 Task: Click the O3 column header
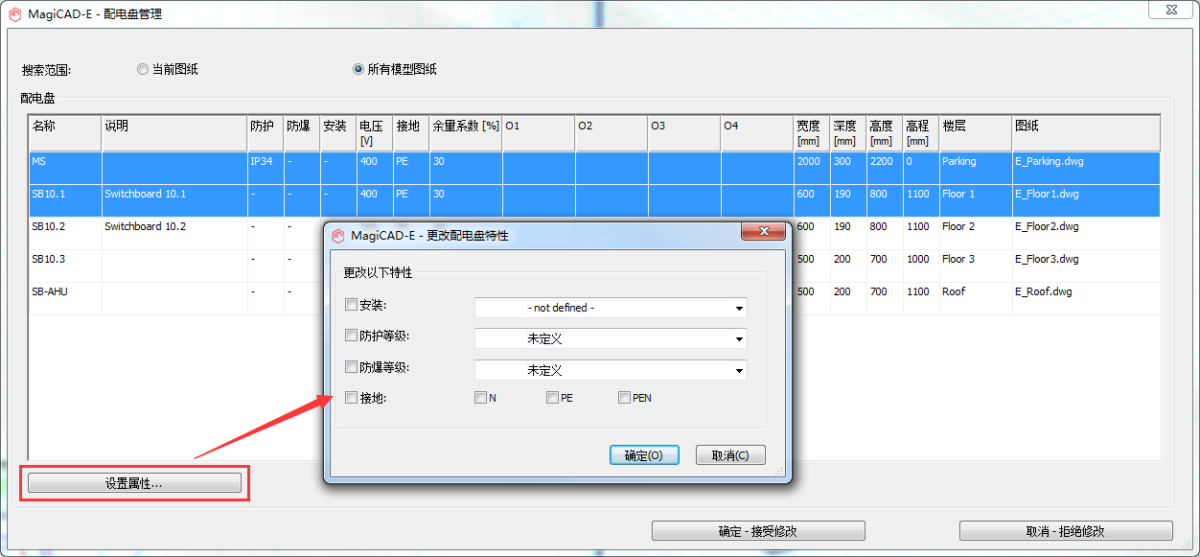(684, 133)
